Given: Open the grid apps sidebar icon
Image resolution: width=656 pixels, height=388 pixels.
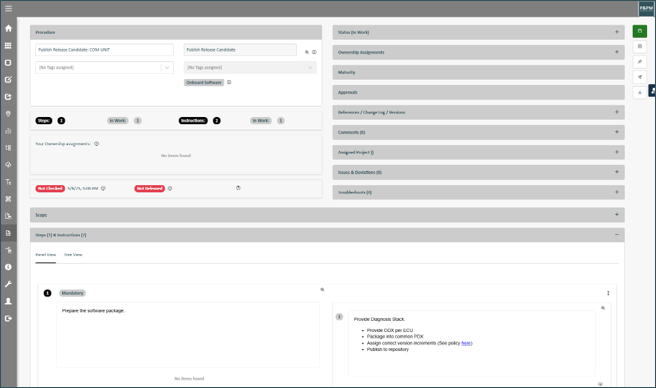Looking at the screenshot, I should pyautogui.click(x=8, y=46).
